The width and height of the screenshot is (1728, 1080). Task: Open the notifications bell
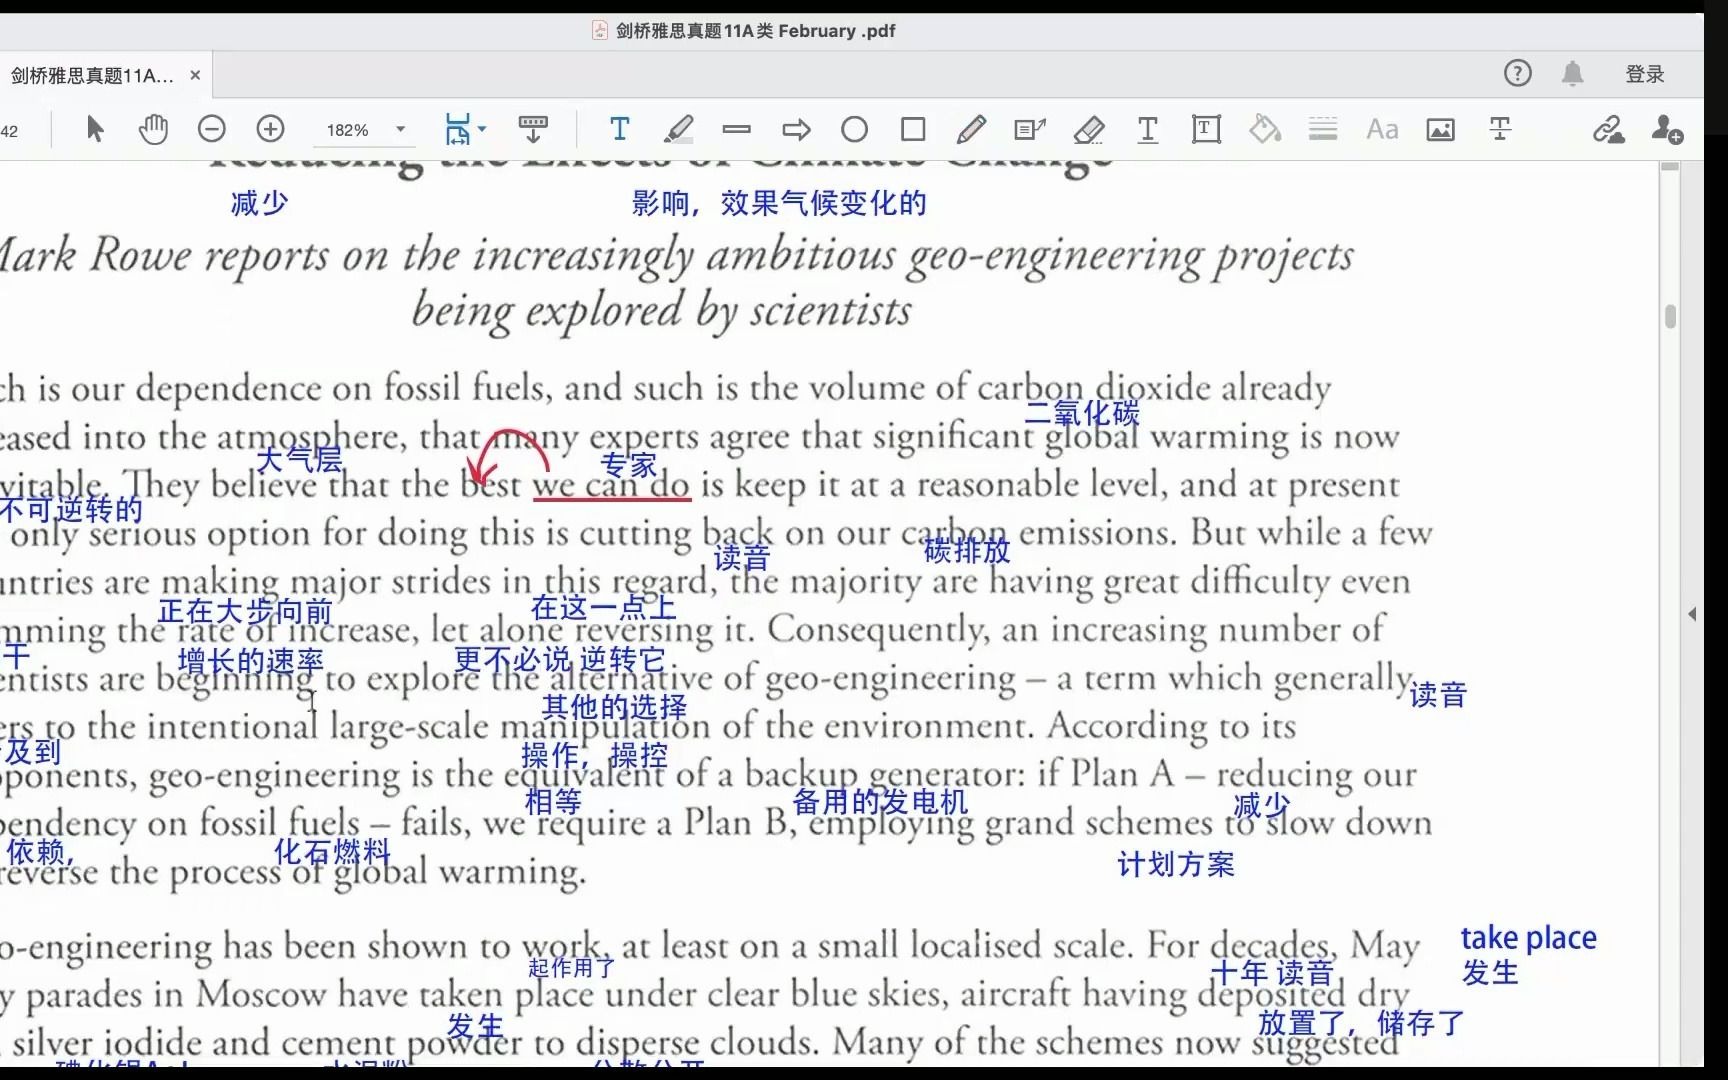coord(1573,73)
